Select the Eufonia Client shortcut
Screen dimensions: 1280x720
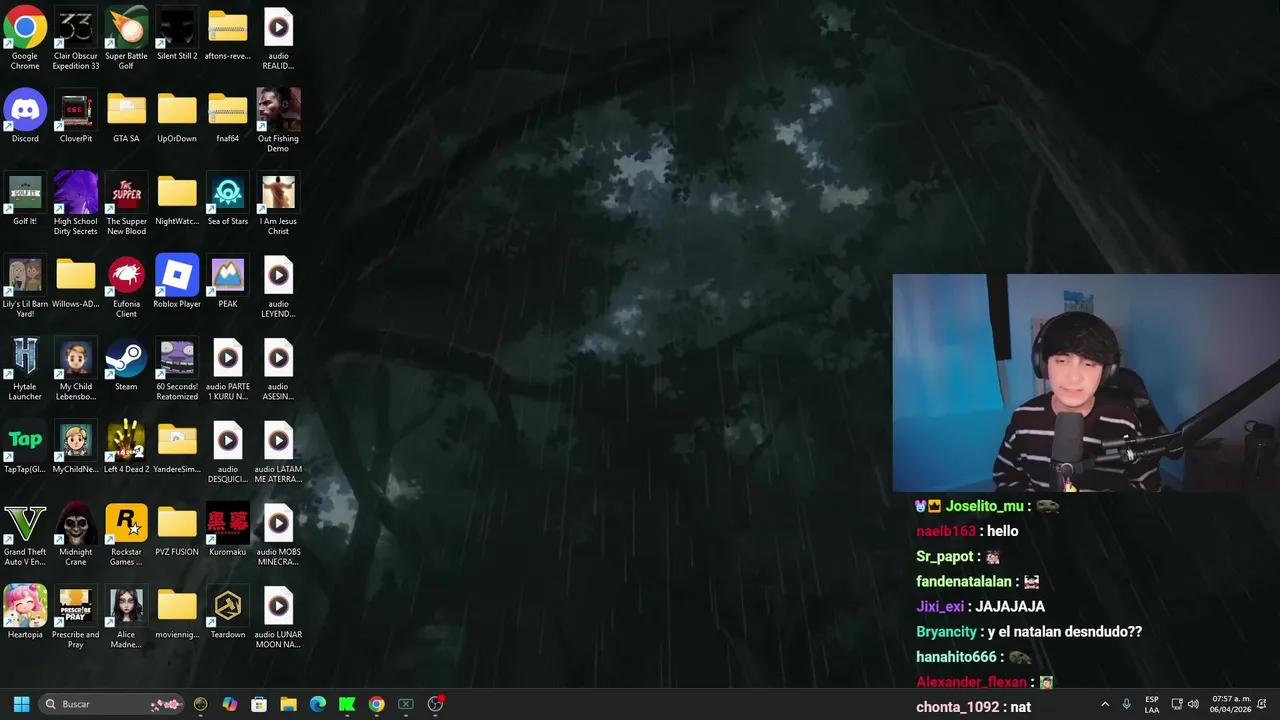point(126,287)
